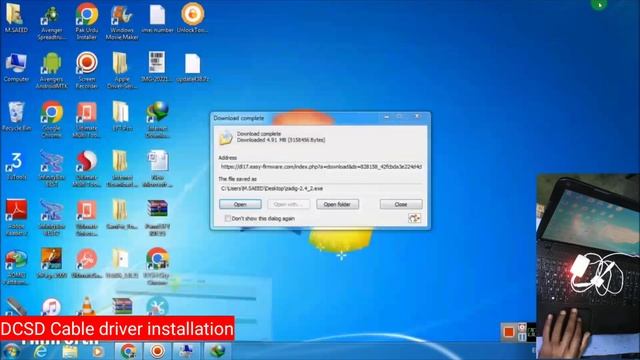Open the Pak Urdu Installer shortcut
The width and height of the screenshot is (640, 360).
coord(87,21)
